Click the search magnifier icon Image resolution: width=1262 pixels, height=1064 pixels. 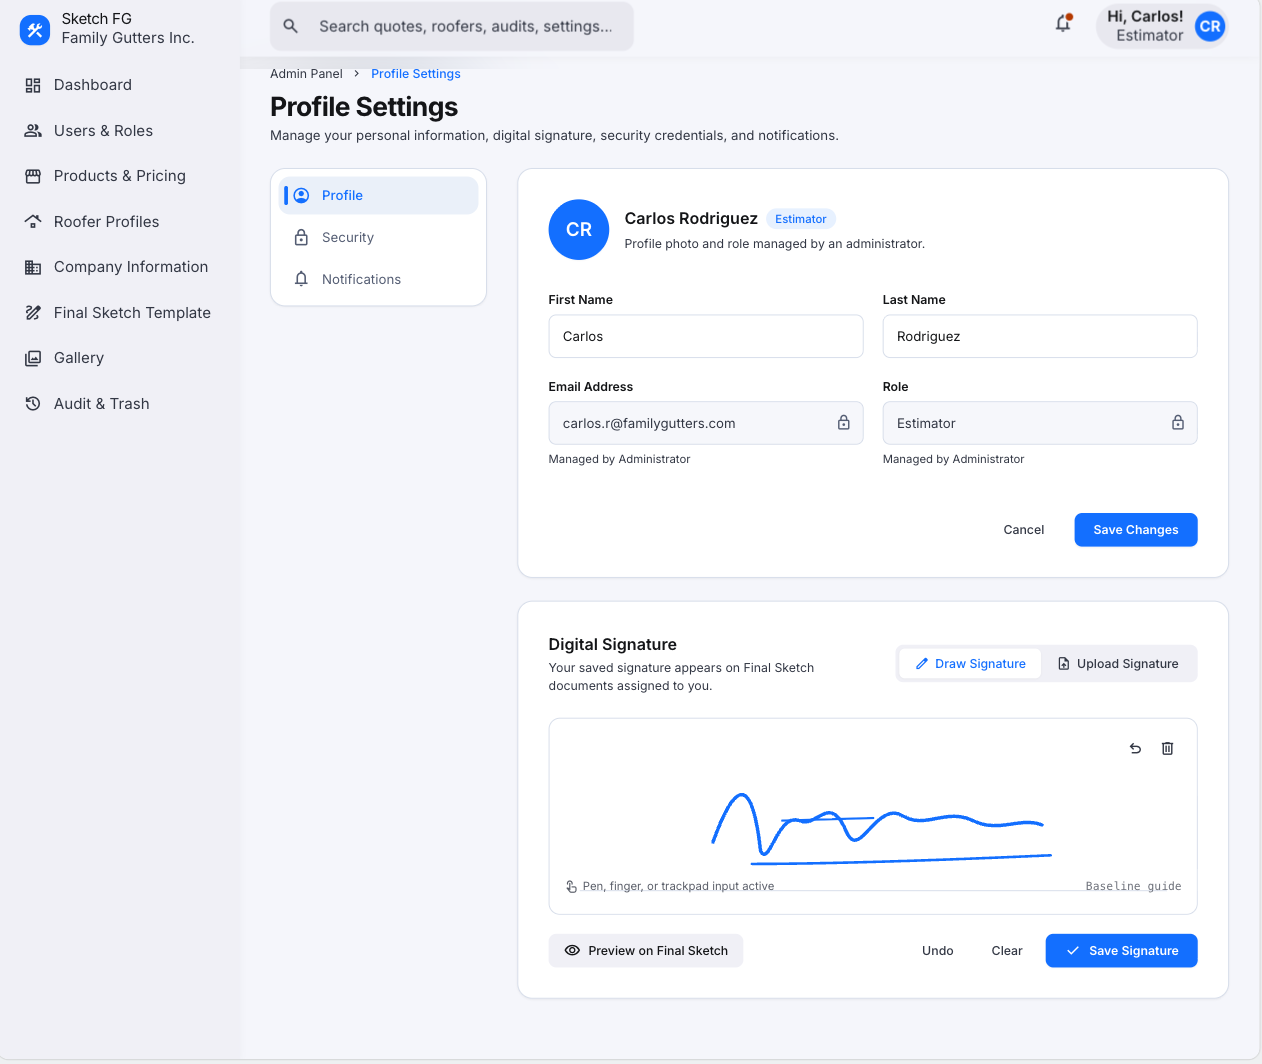point(291,26)
